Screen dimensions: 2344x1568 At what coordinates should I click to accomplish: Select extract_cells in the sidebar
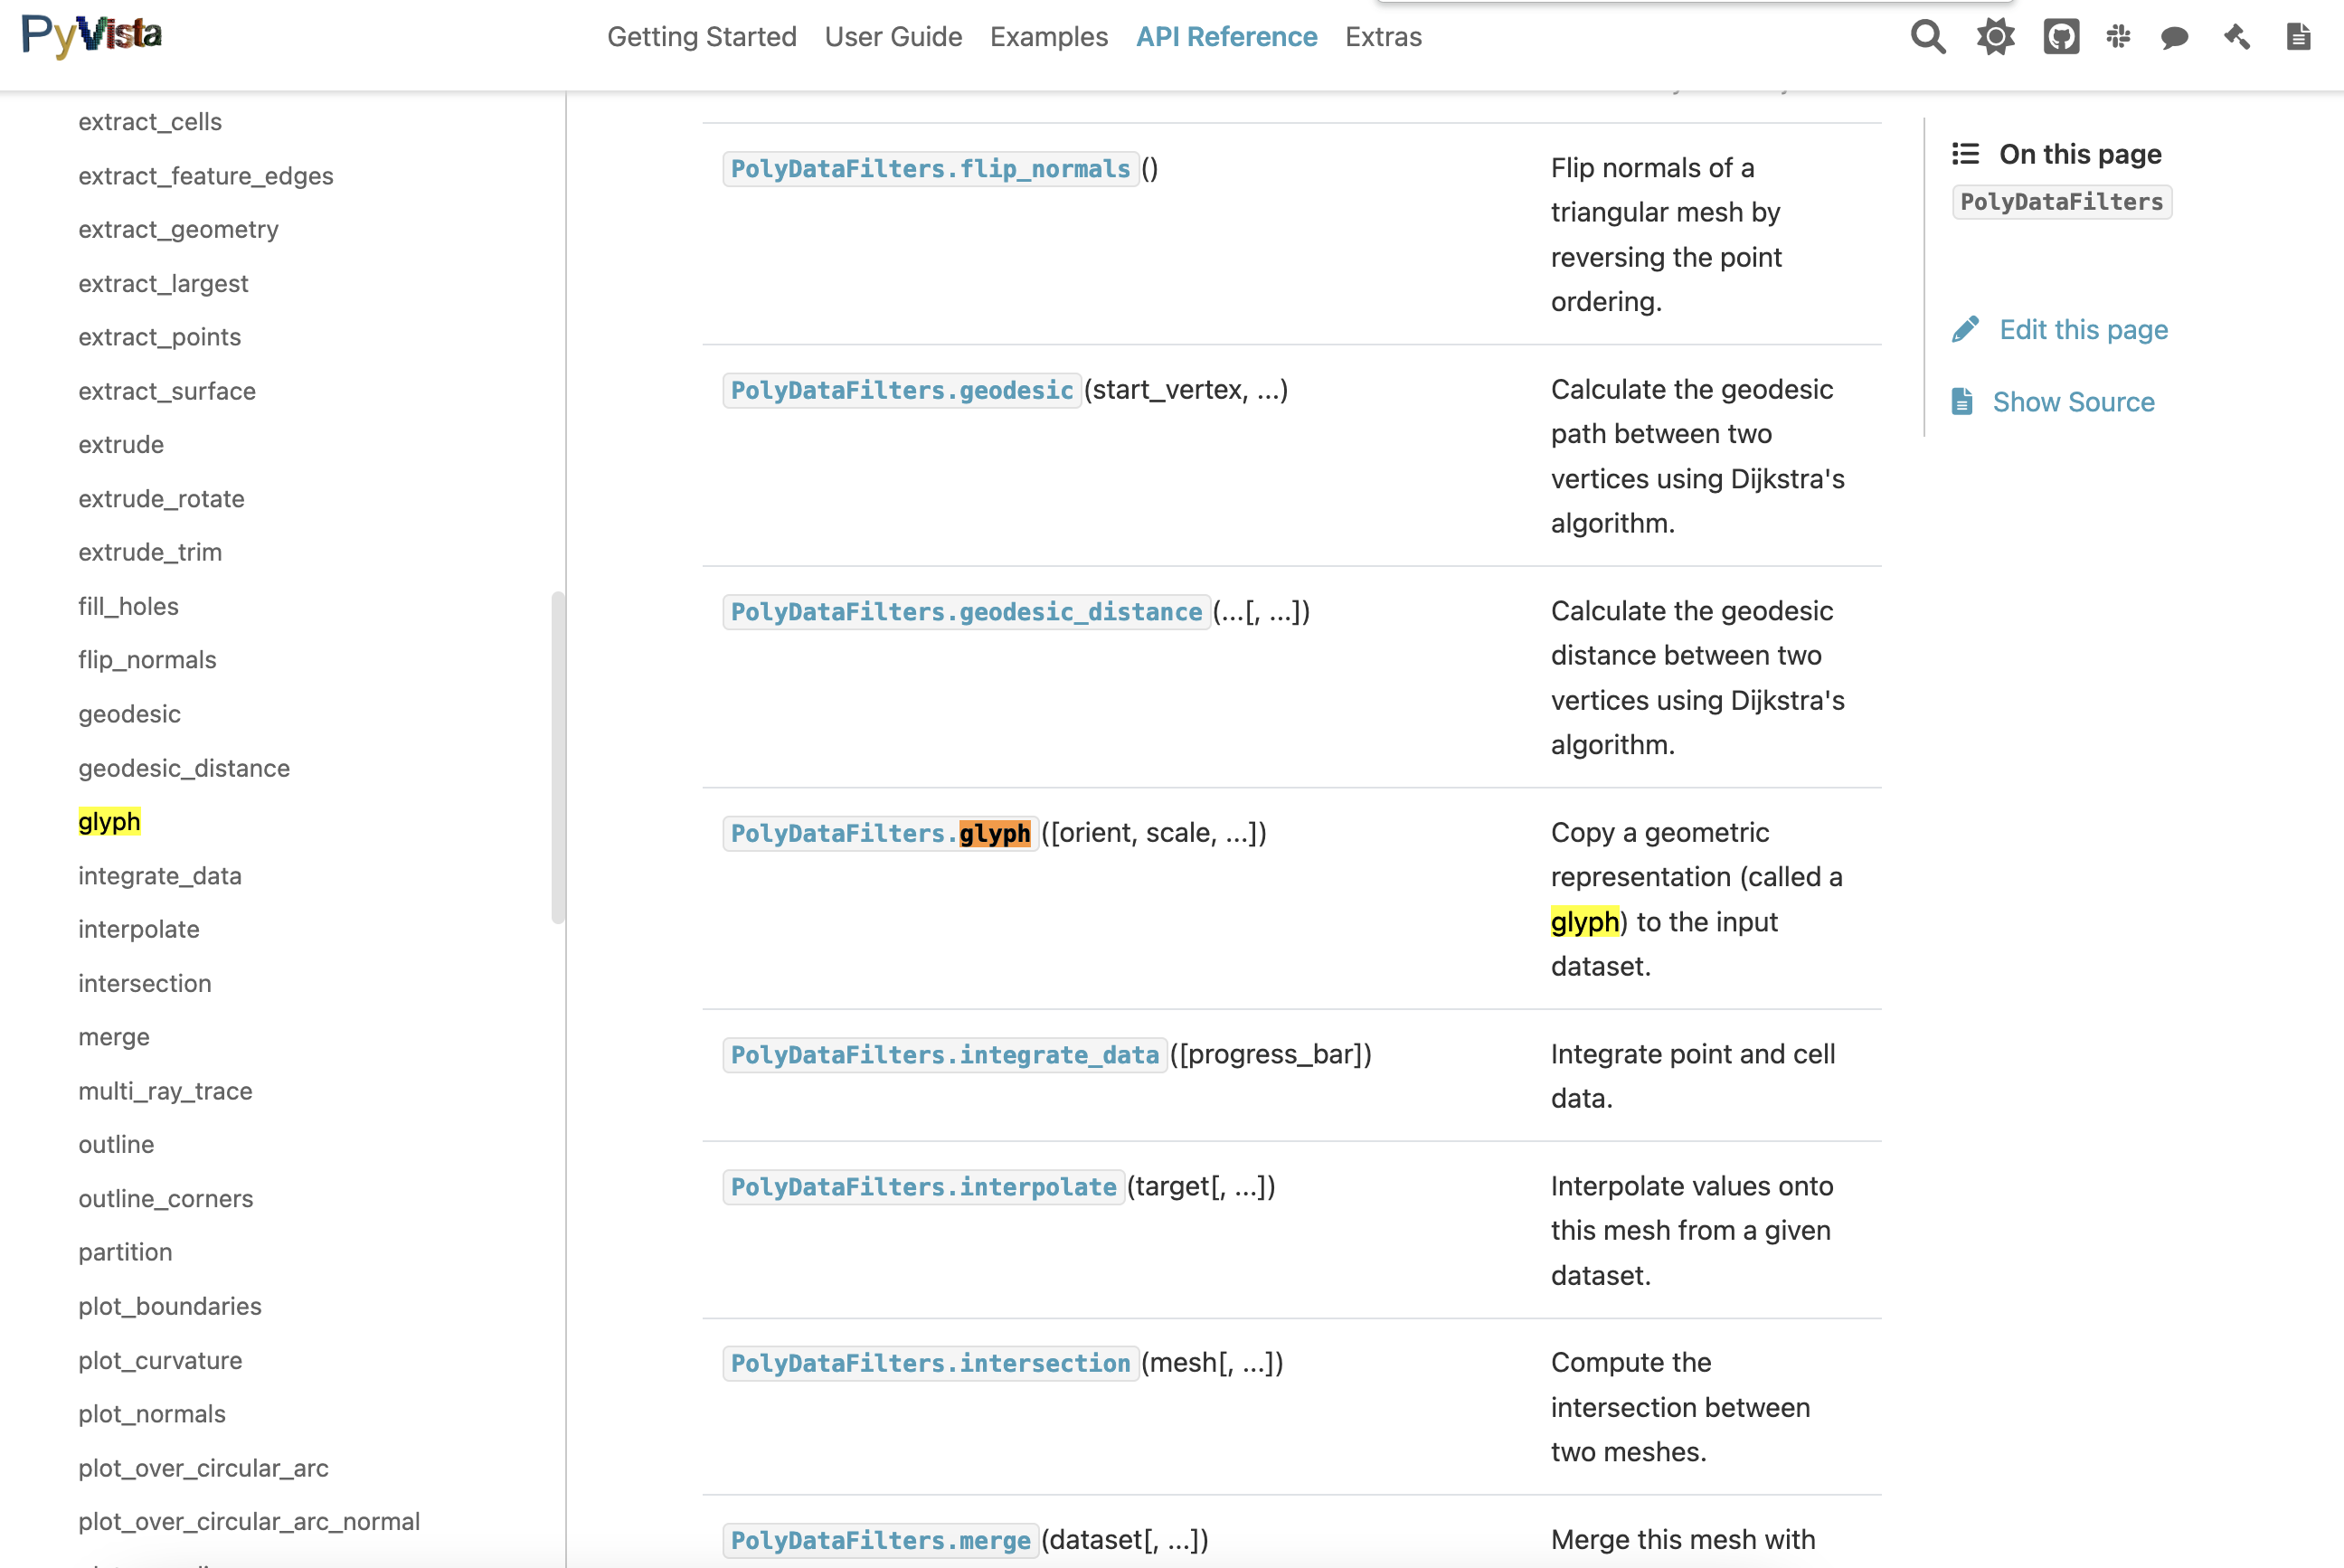[x=150, y=122]
